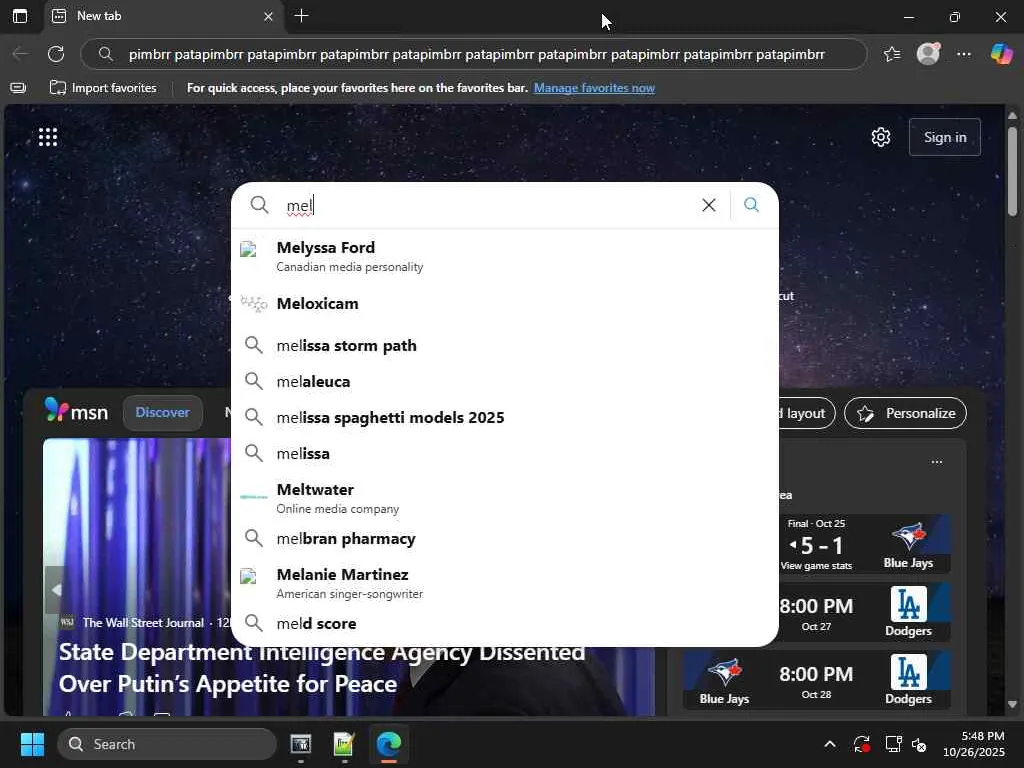
Task: Click the address bar text field
Action: [475, 54]
